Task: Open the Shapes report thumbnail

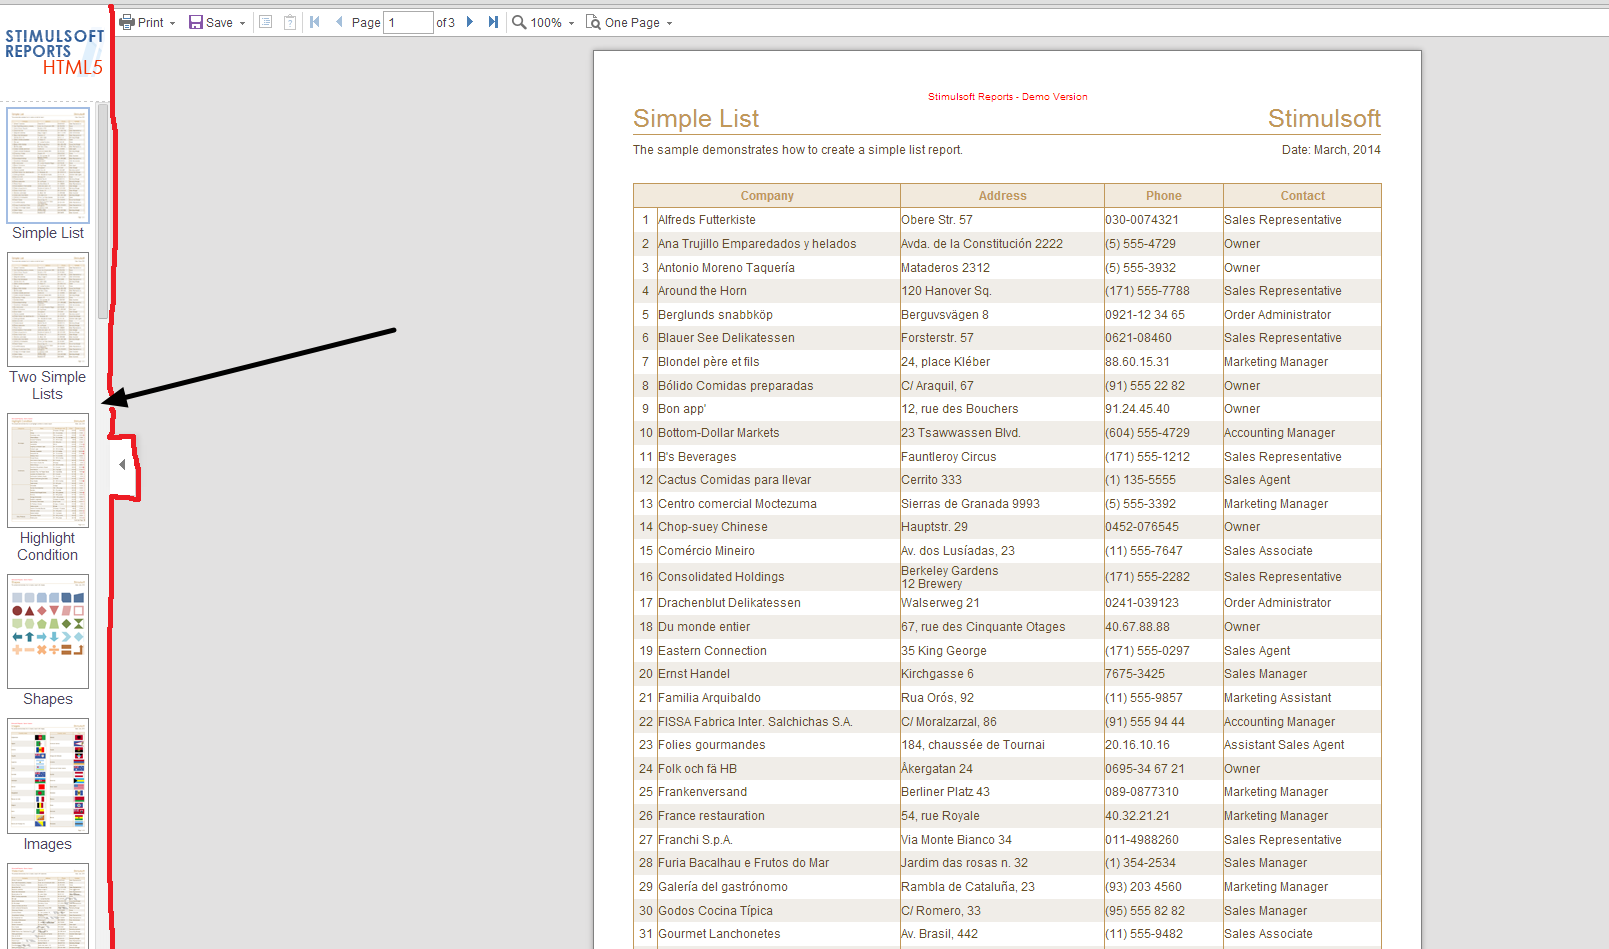Action: (48, 631)
